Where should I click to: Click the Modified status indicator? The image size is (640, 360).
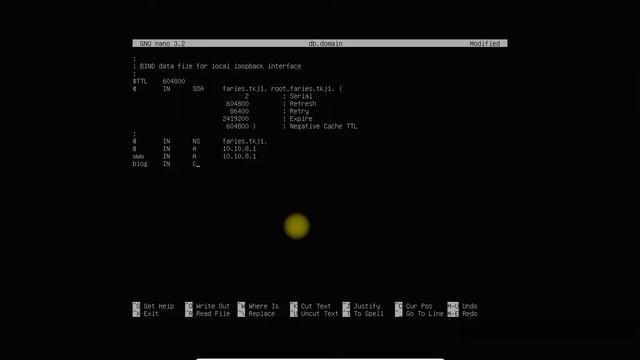(484, 43)
